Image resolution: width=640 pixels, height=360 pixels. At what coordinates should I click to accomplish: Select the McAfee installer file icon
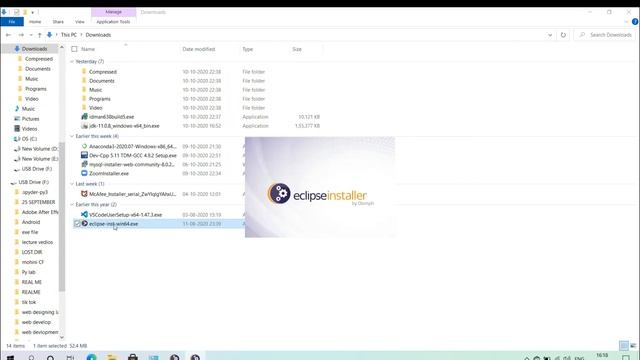(84, 194)
